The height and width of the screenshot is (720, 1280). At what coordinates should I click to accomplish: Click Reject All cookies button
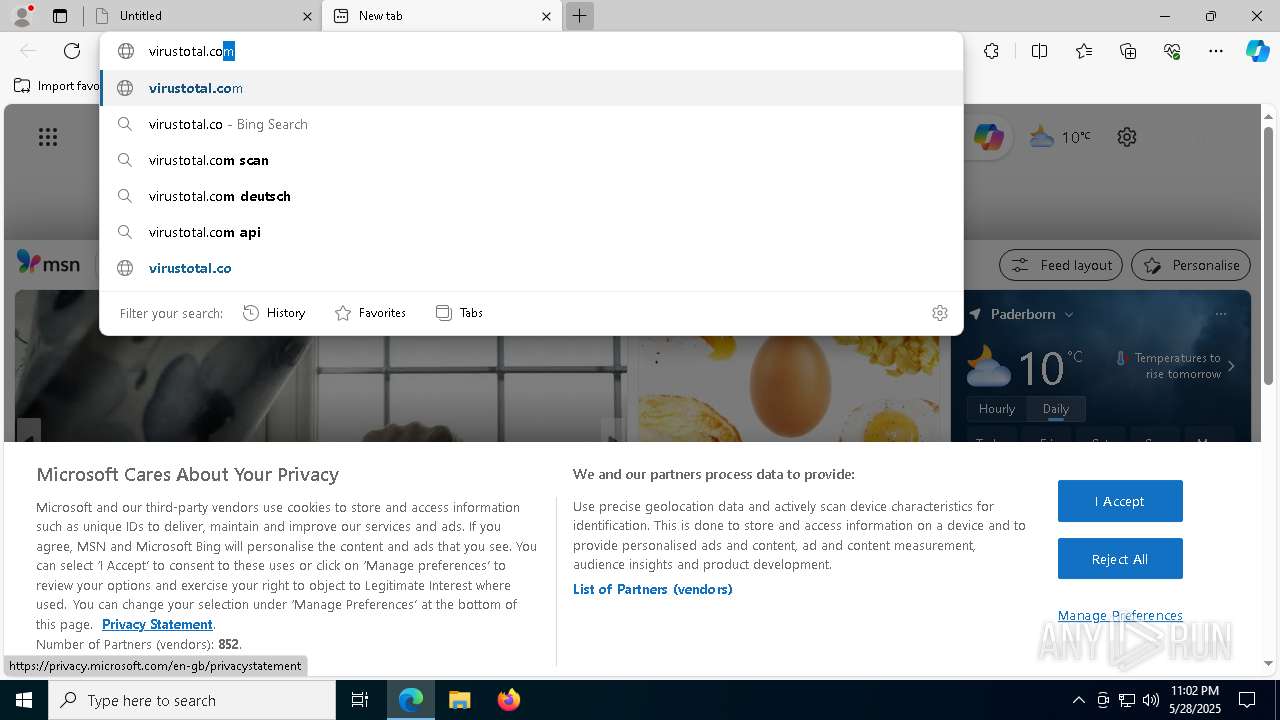tap(1120, 559)
